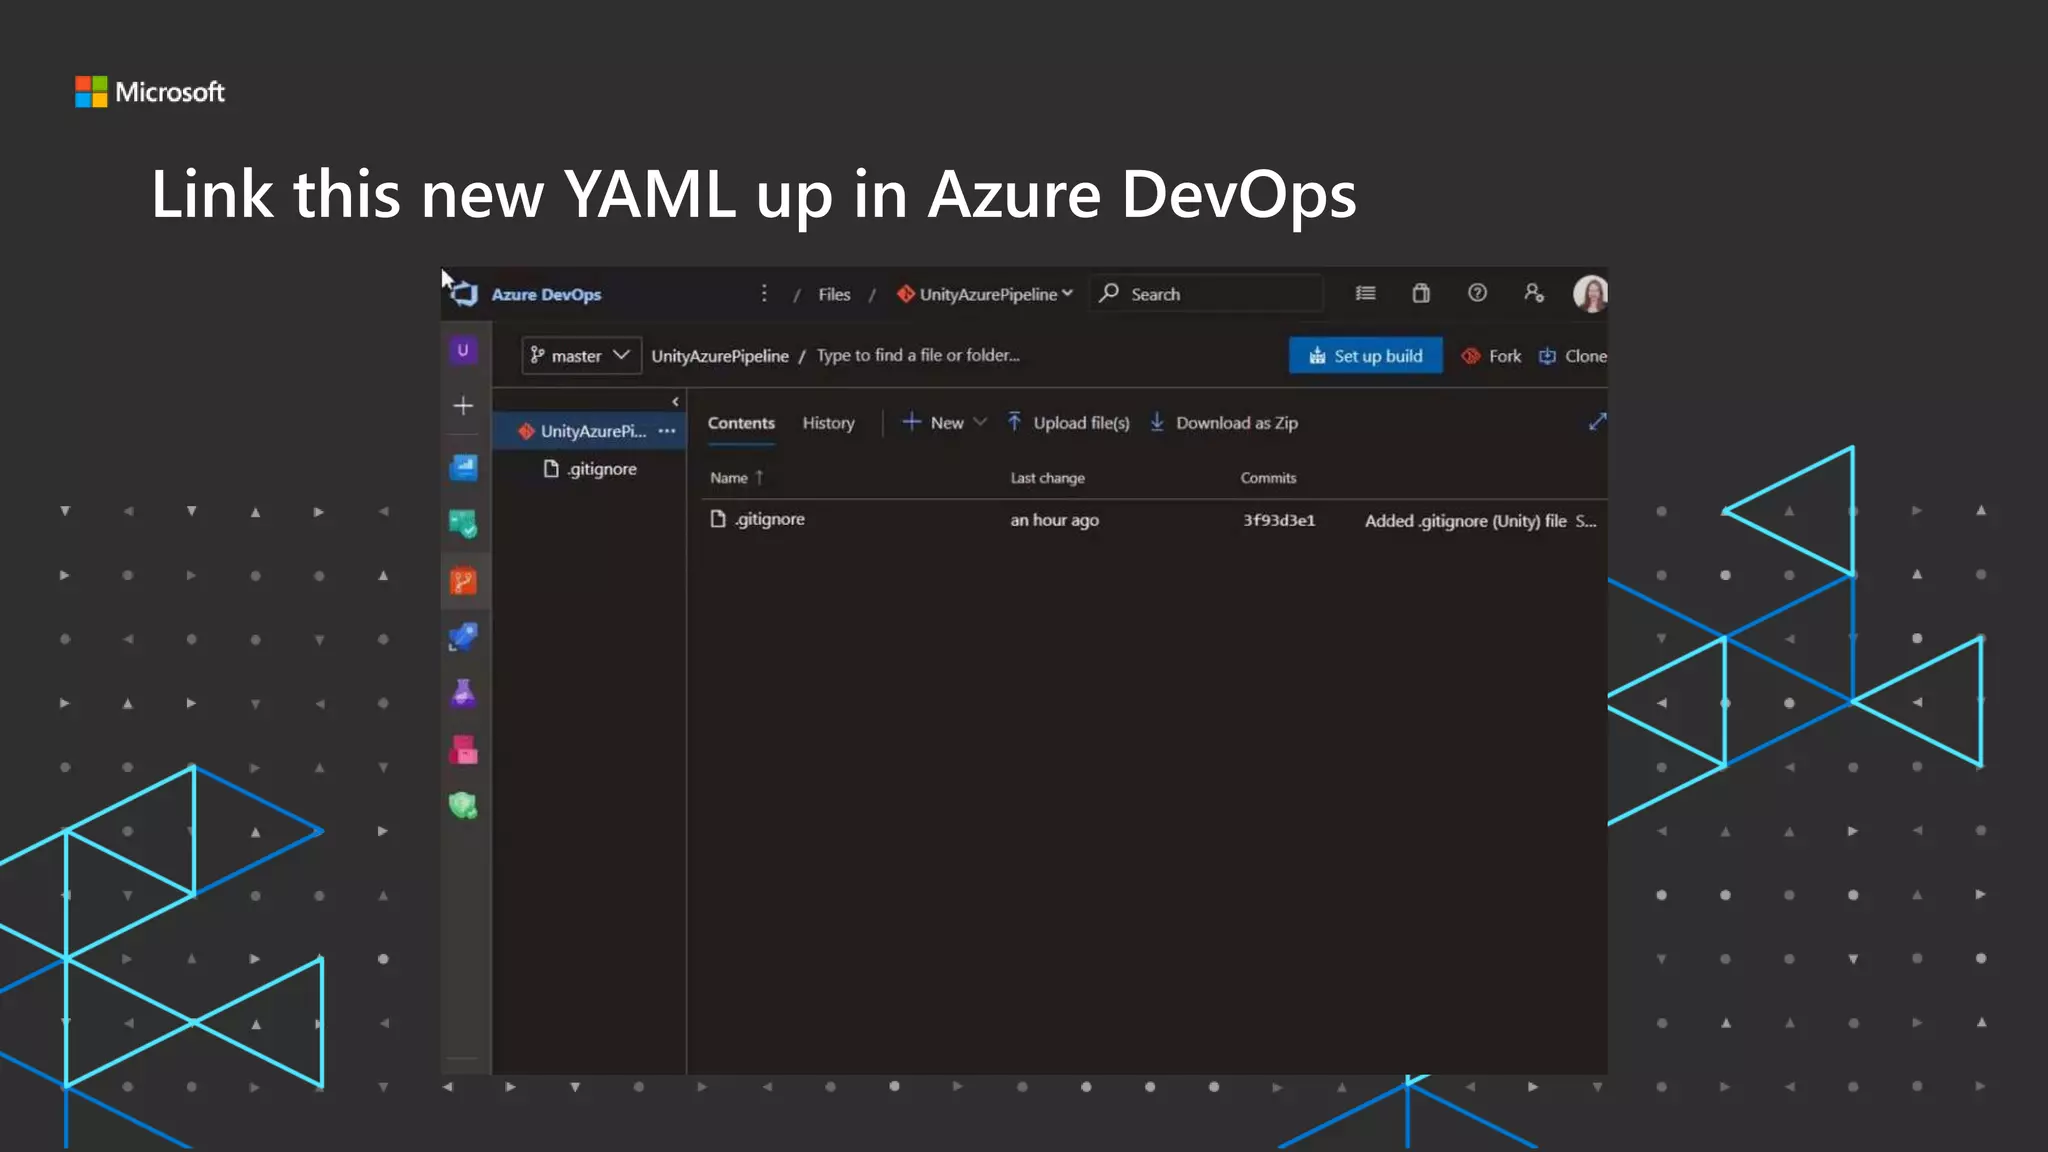Viewport: 2048px width, 1152px height.
Task: Switch to the Contents tab
Action: [741, 423]
